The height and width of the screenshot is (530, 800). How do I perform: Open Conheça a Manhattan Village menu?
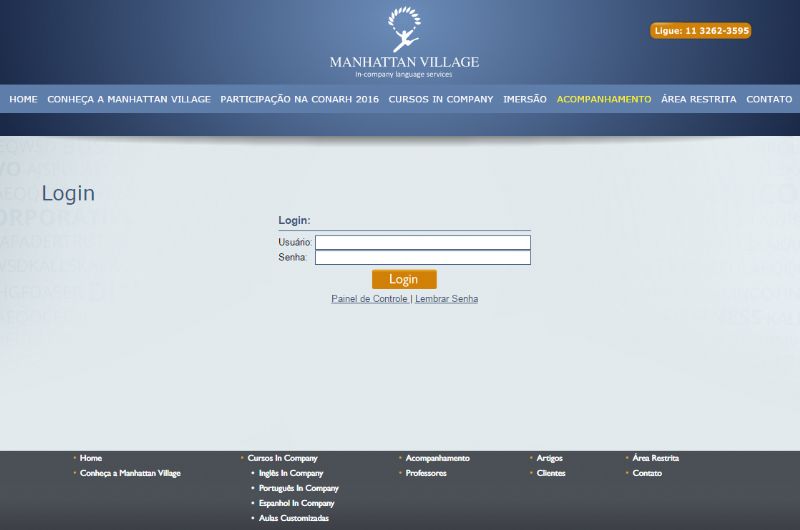129,99
